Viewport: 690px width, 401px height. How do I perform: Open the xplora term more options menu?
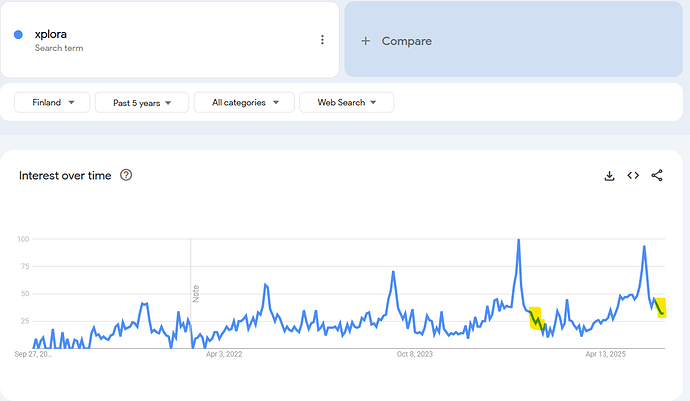[x=322, y=40]
